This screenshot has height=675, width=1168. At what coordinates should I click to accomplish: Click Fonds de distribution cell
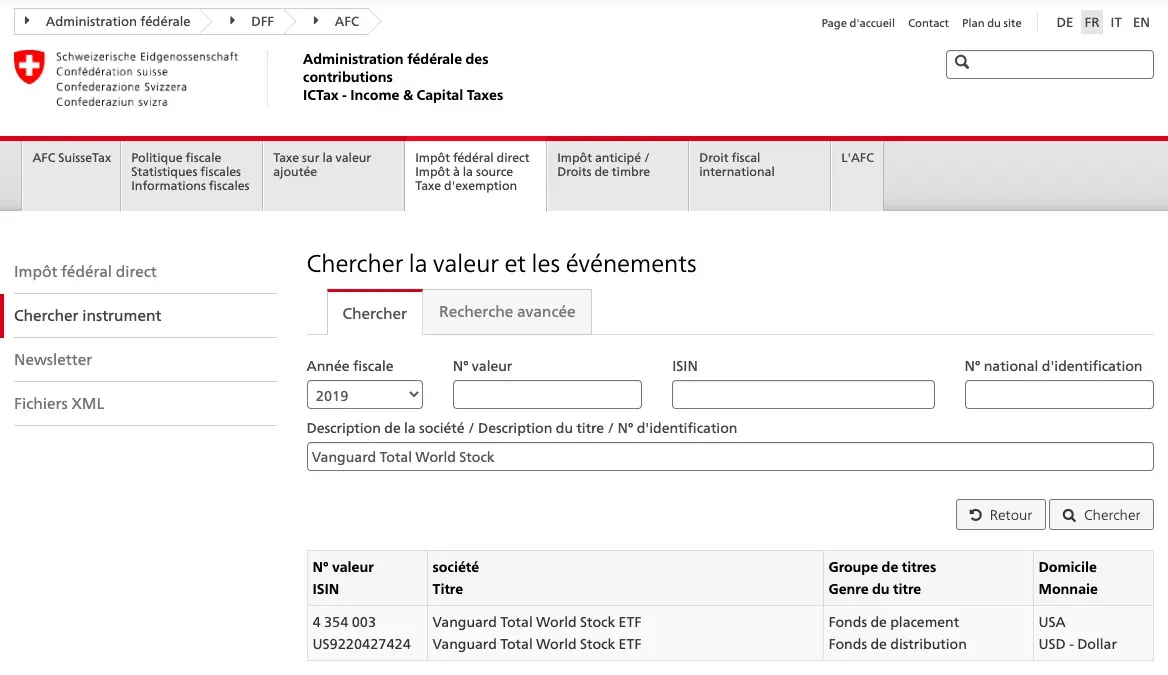897,644
